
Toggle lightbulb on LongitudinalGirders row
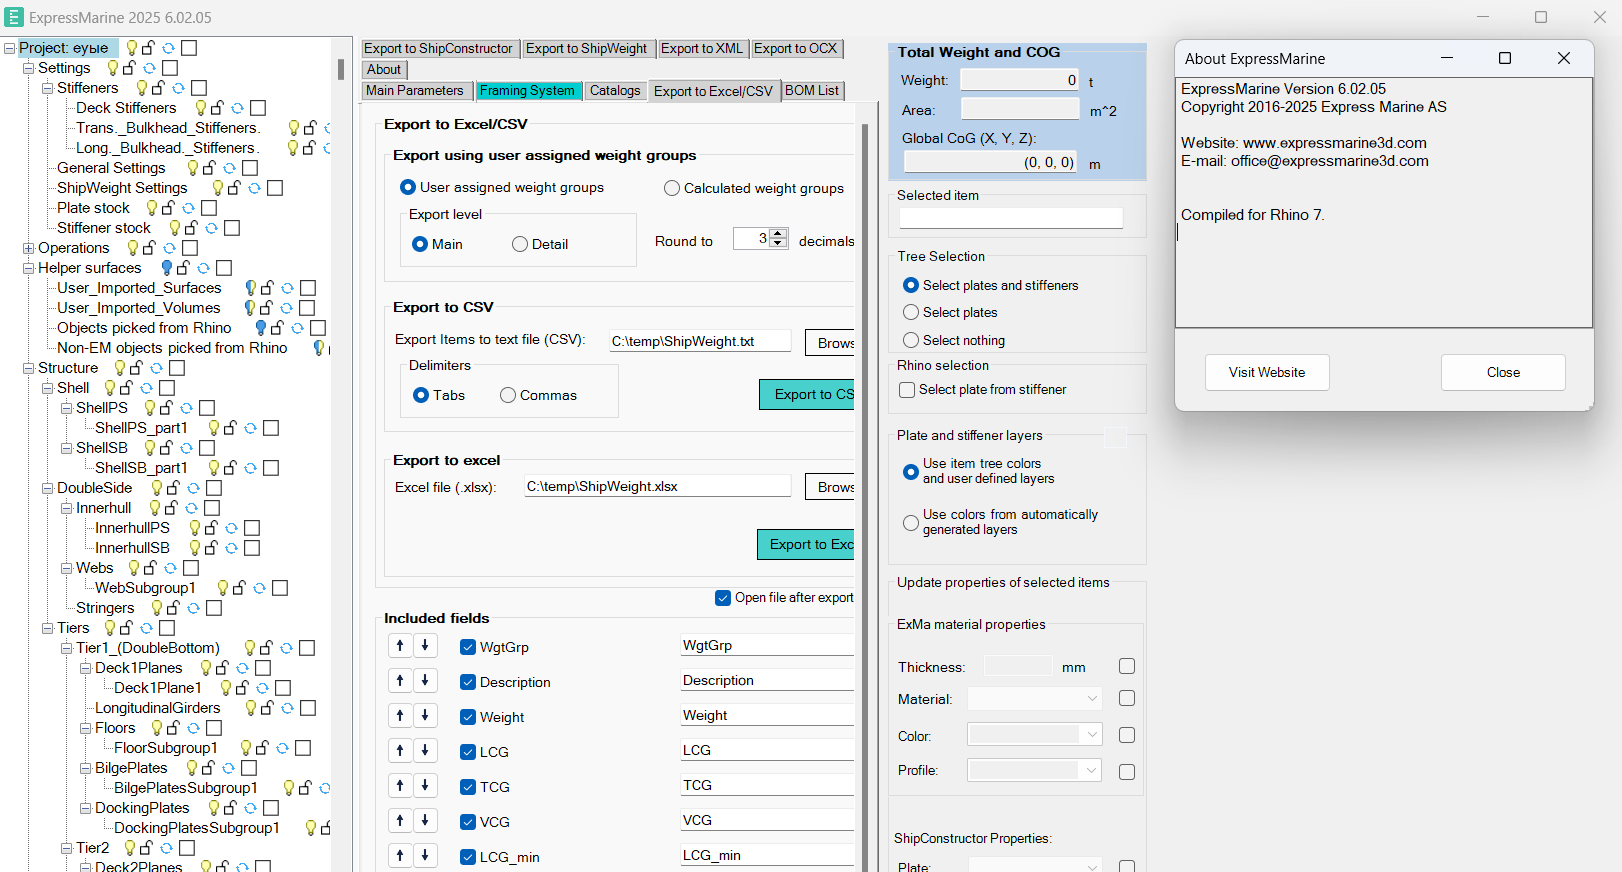[251, 708]
